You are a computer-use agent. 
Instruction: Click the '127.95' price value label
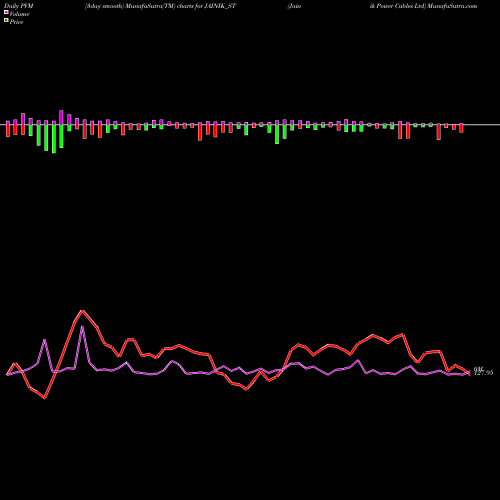[483, 373]
